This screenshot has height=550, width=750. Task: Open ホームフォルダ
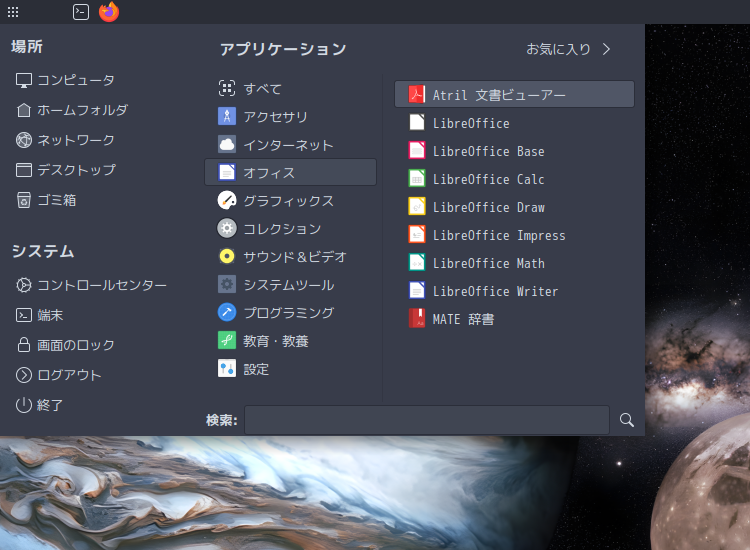(x=72, y=110)
